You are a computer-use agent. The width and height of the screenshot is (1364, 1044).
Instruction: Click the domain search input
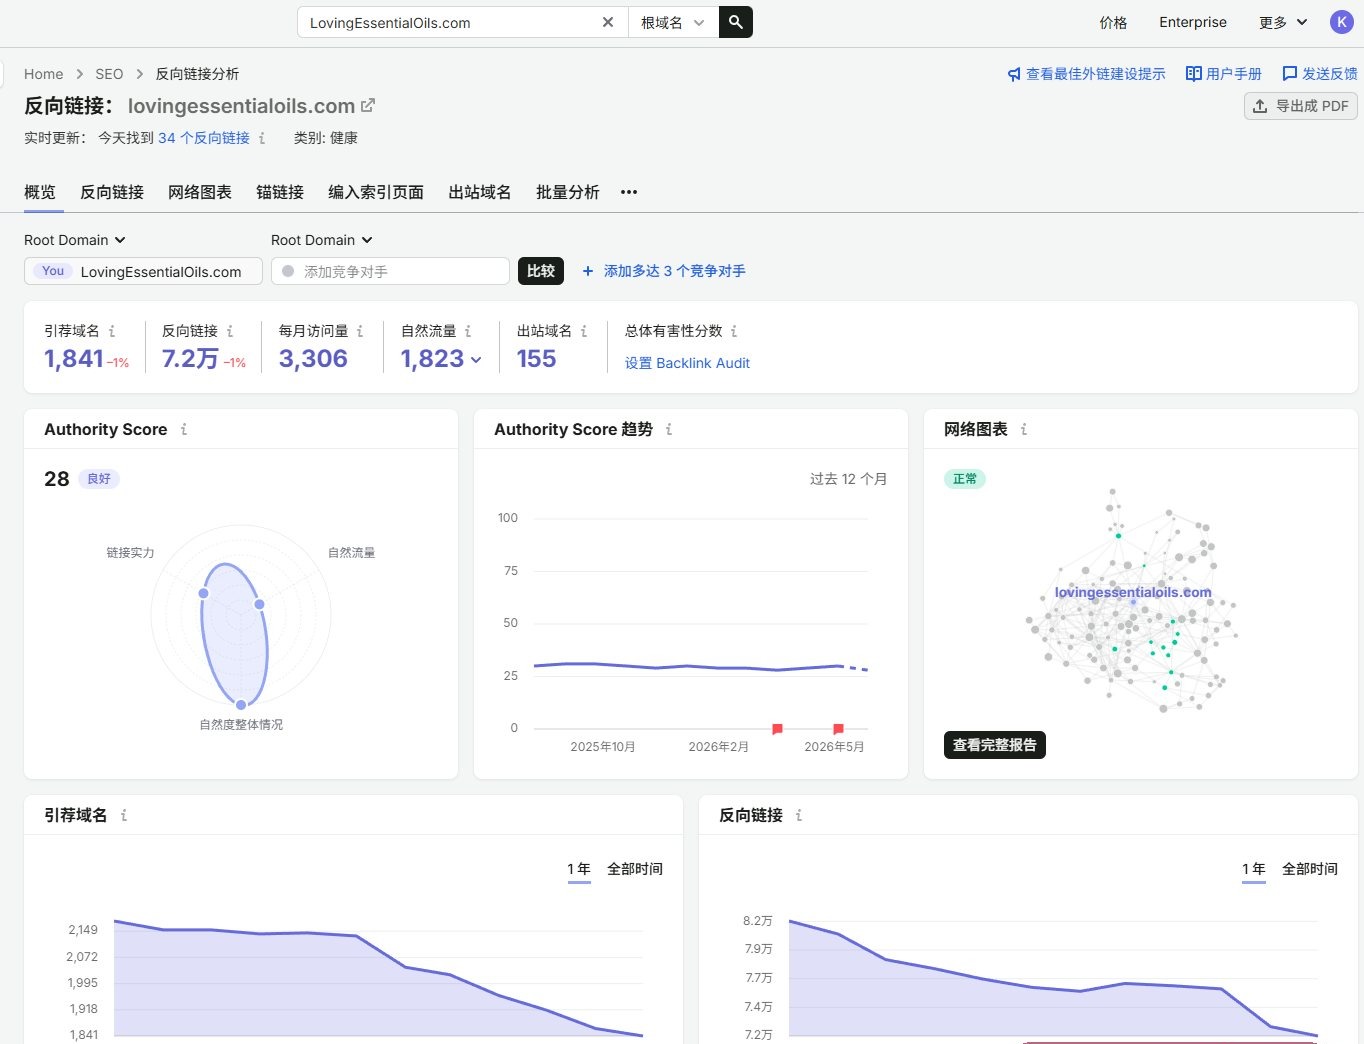(450, 22)
